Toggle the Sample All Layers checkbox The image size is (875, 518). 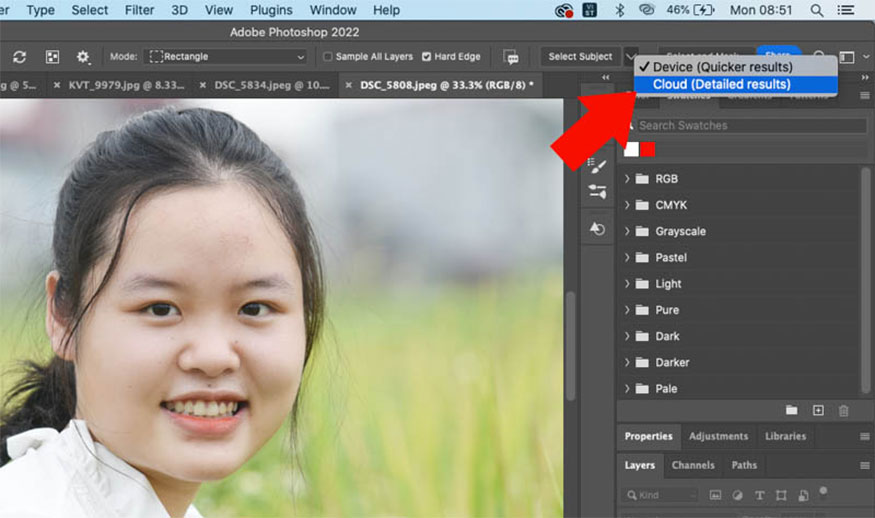click(328, 56)
